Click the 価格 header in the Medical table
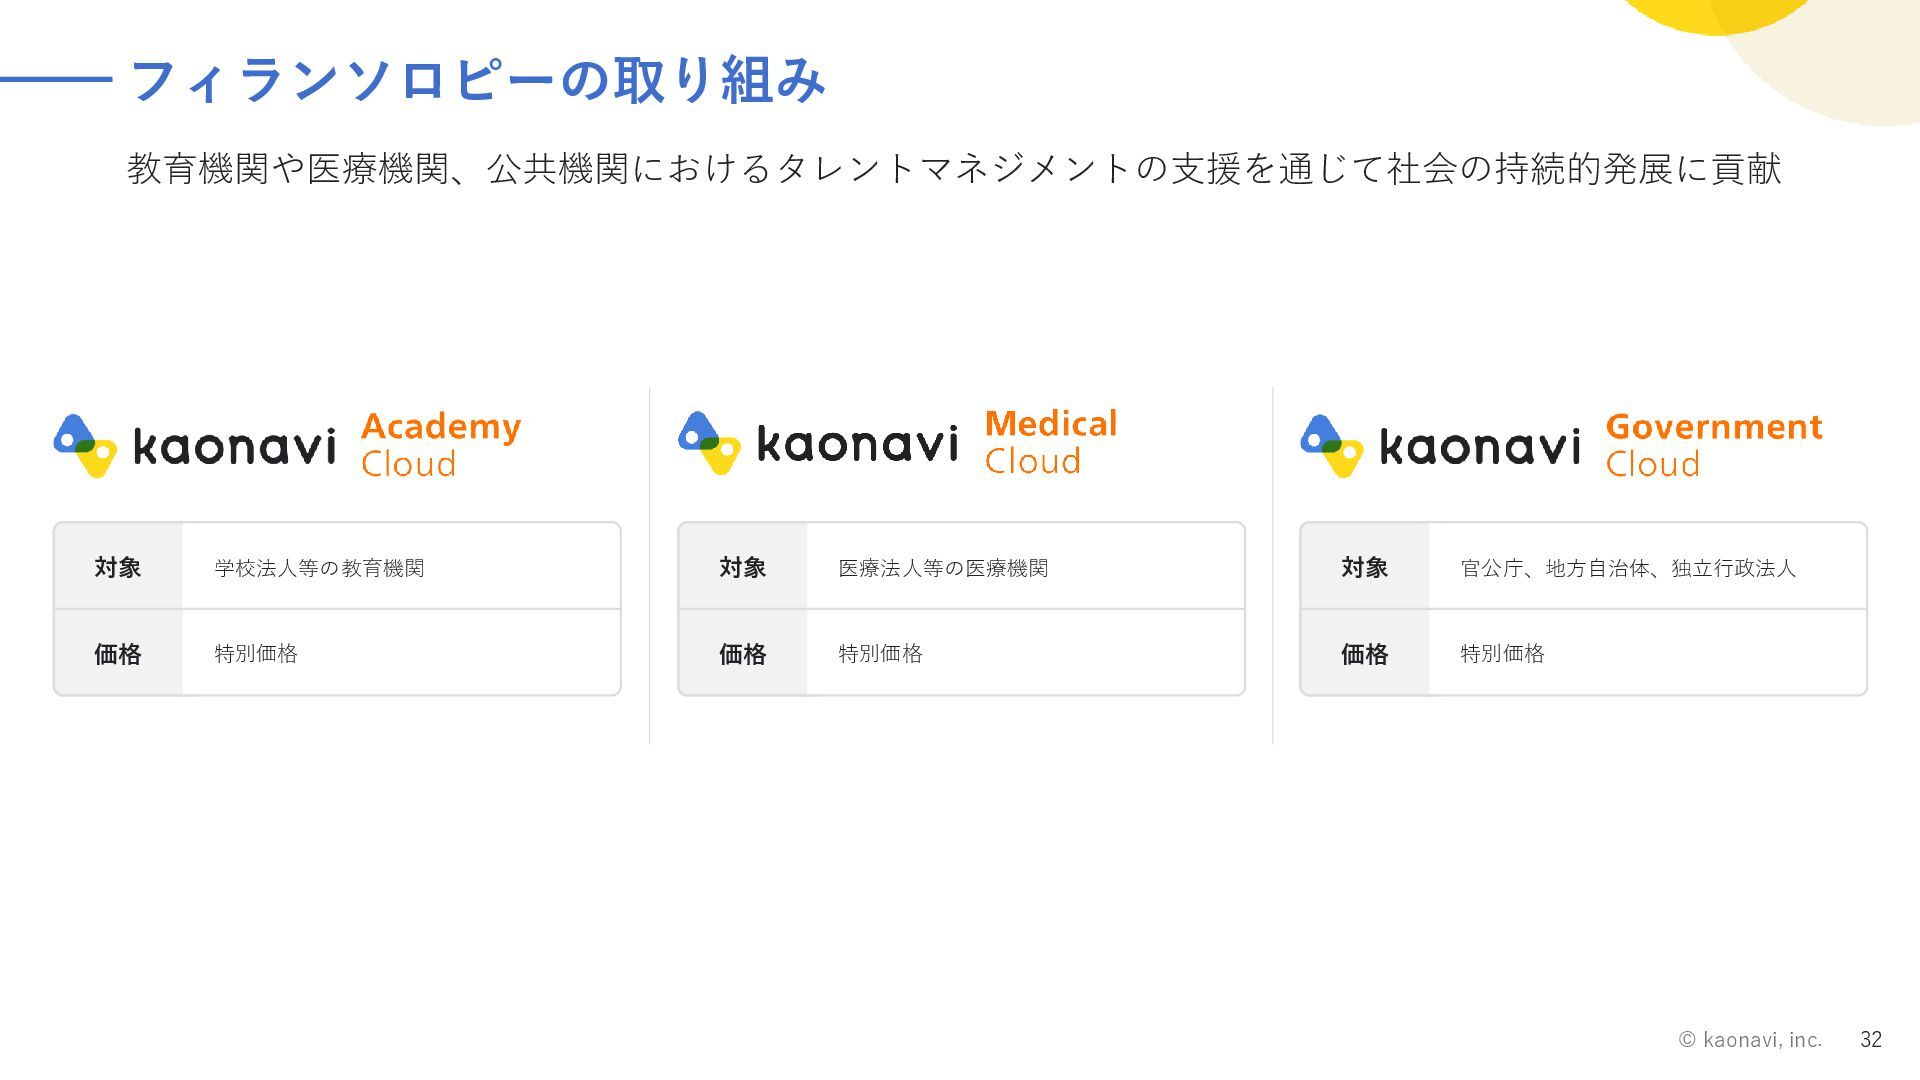Image resolution: width=1920 pixels, height=1080 pixels. 743,654
